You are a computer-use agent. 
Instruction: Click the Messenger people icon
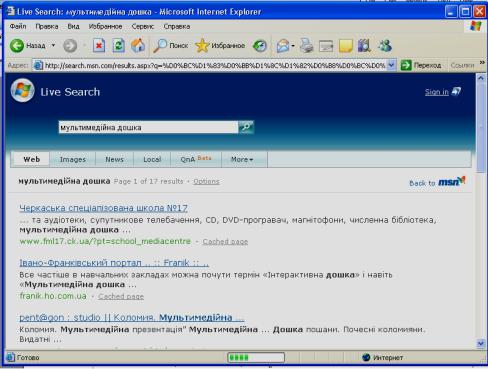(385, 46)
